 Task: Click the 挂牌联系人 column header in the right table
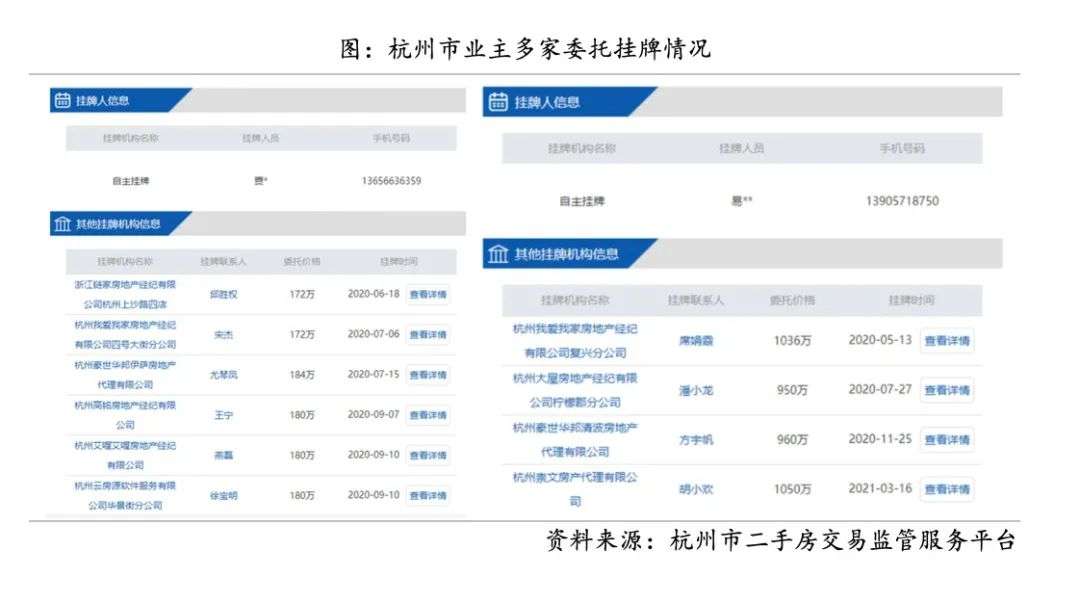pyautogui.click(x=696, y=300)
